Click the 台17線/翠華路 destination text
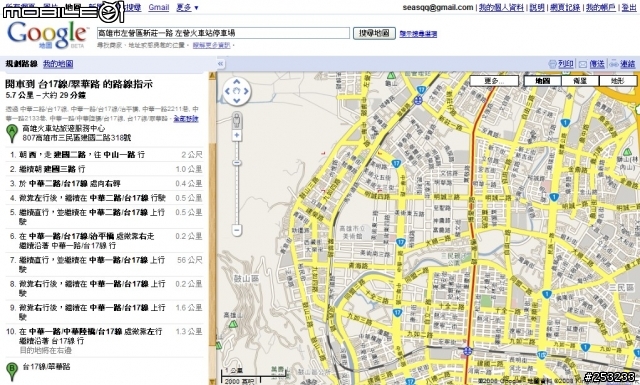Image resolution: width=640 pixels, height=385 pixels. [x=46, y=367]
